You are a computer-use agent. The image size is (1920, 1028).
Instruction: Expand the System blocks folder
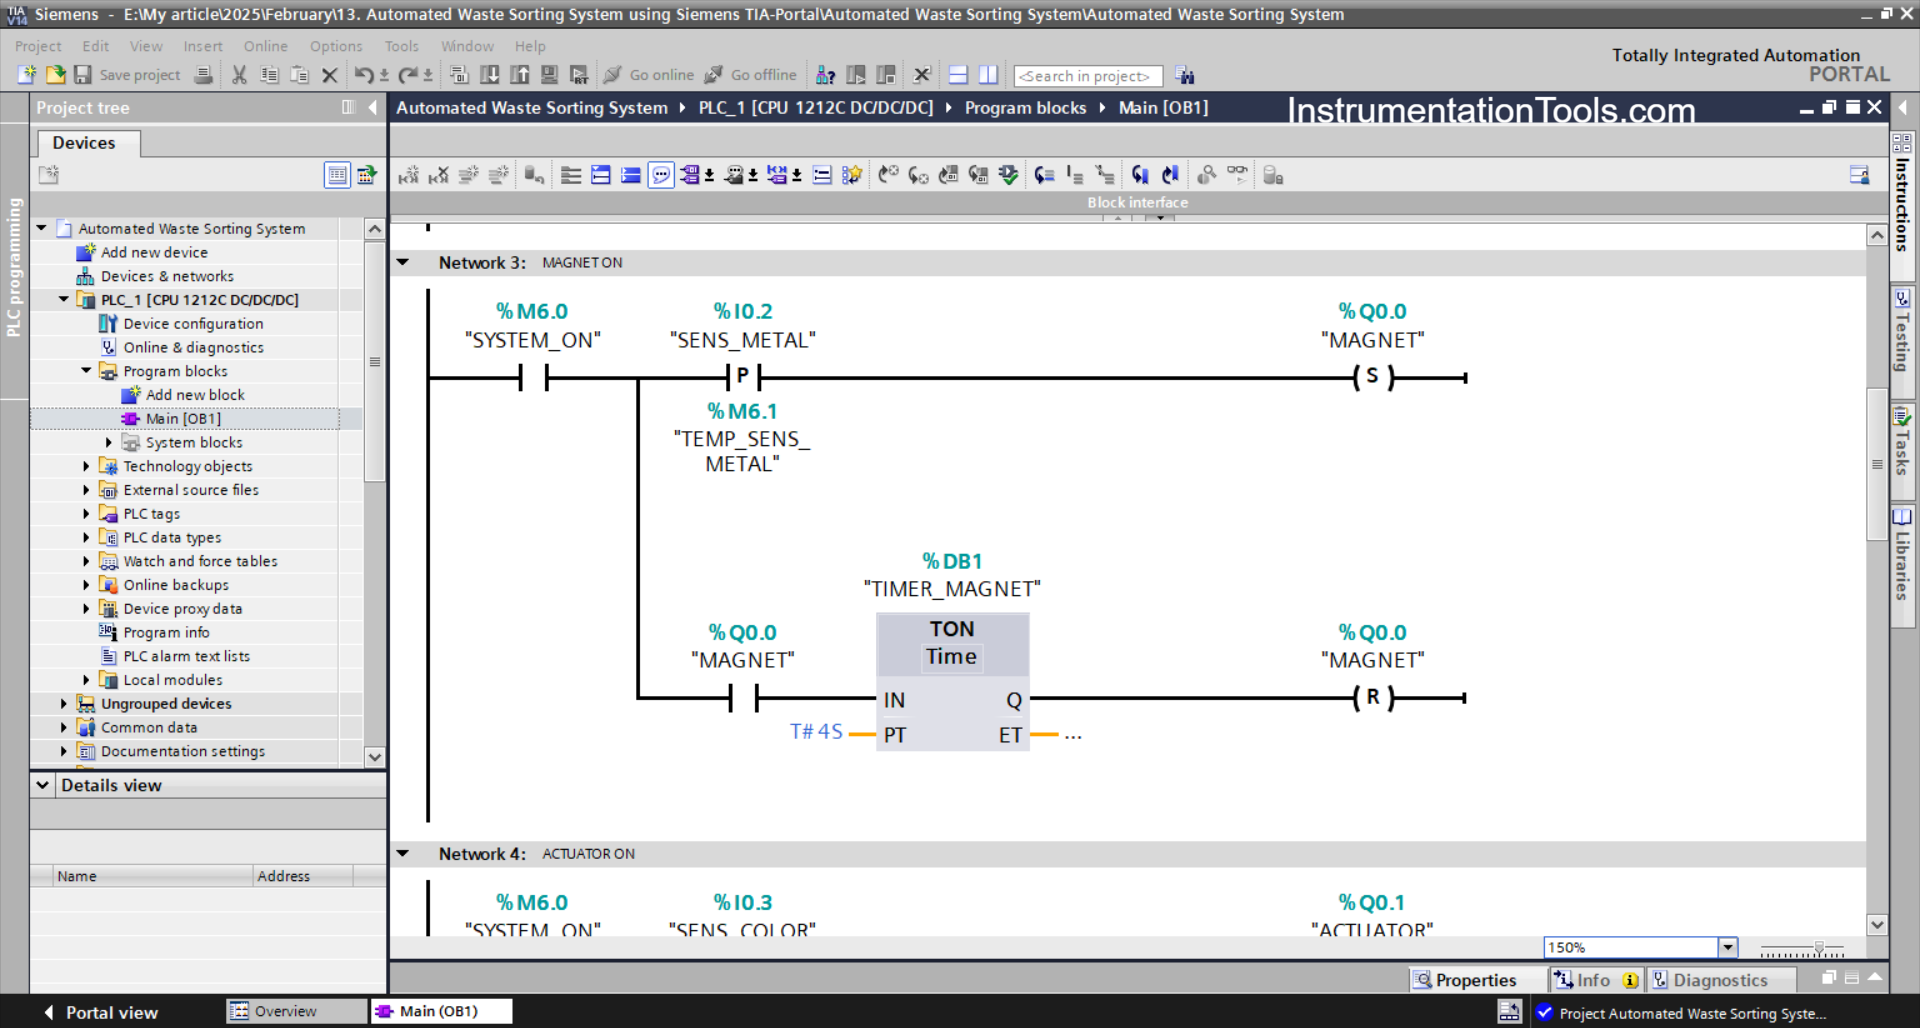pos(109,442)
